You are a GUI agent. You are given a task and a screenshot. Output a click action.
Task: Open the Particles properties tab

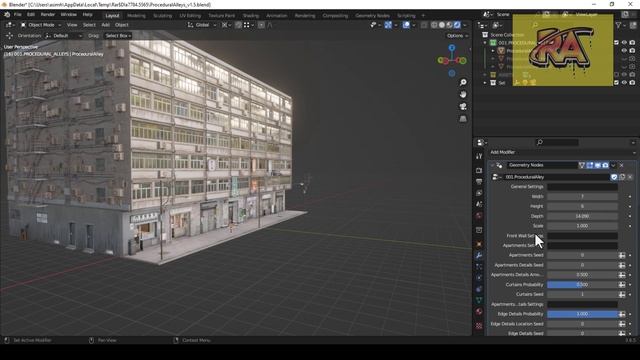pos(479,267)
